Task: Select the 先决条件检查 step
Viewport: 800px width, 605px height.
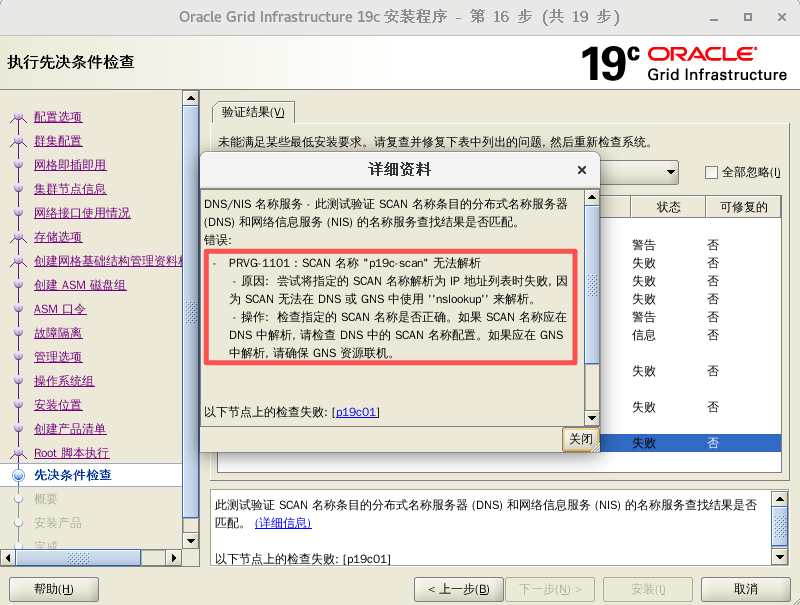Action: point(72,475)
